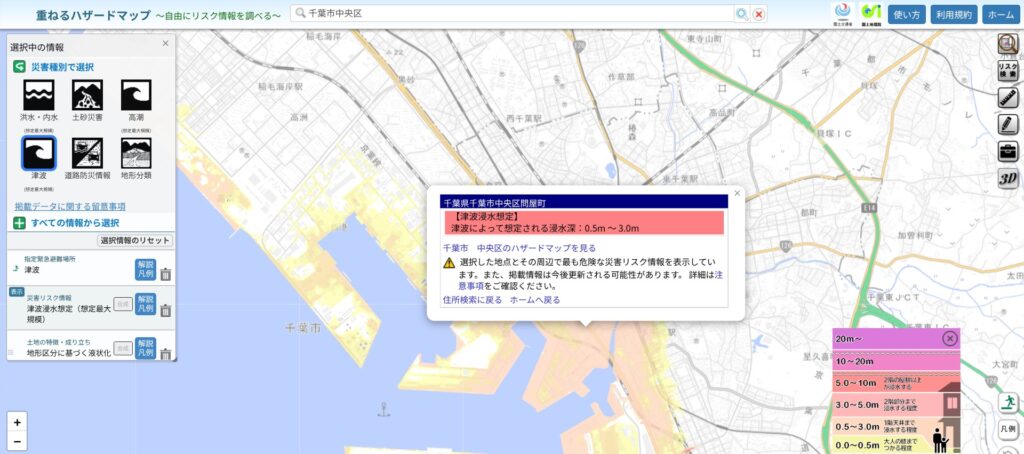The image size is (1024, 454).
Task: Toggle the transparency button for 津波浸水想定
Action: [123, 303]
